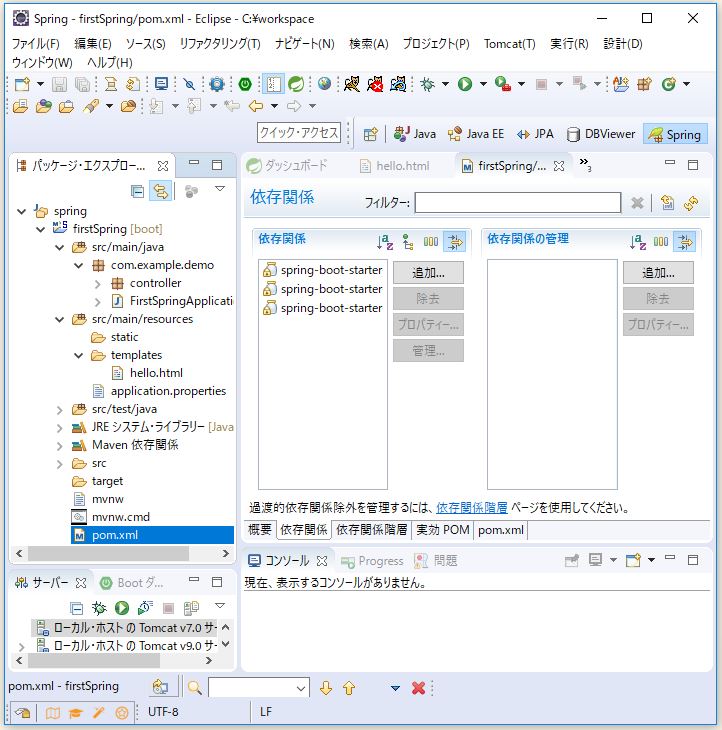Click the graduation cap tutorial icon
The height and width of the screenshot is (730, 722).
[x=75, y=712]
